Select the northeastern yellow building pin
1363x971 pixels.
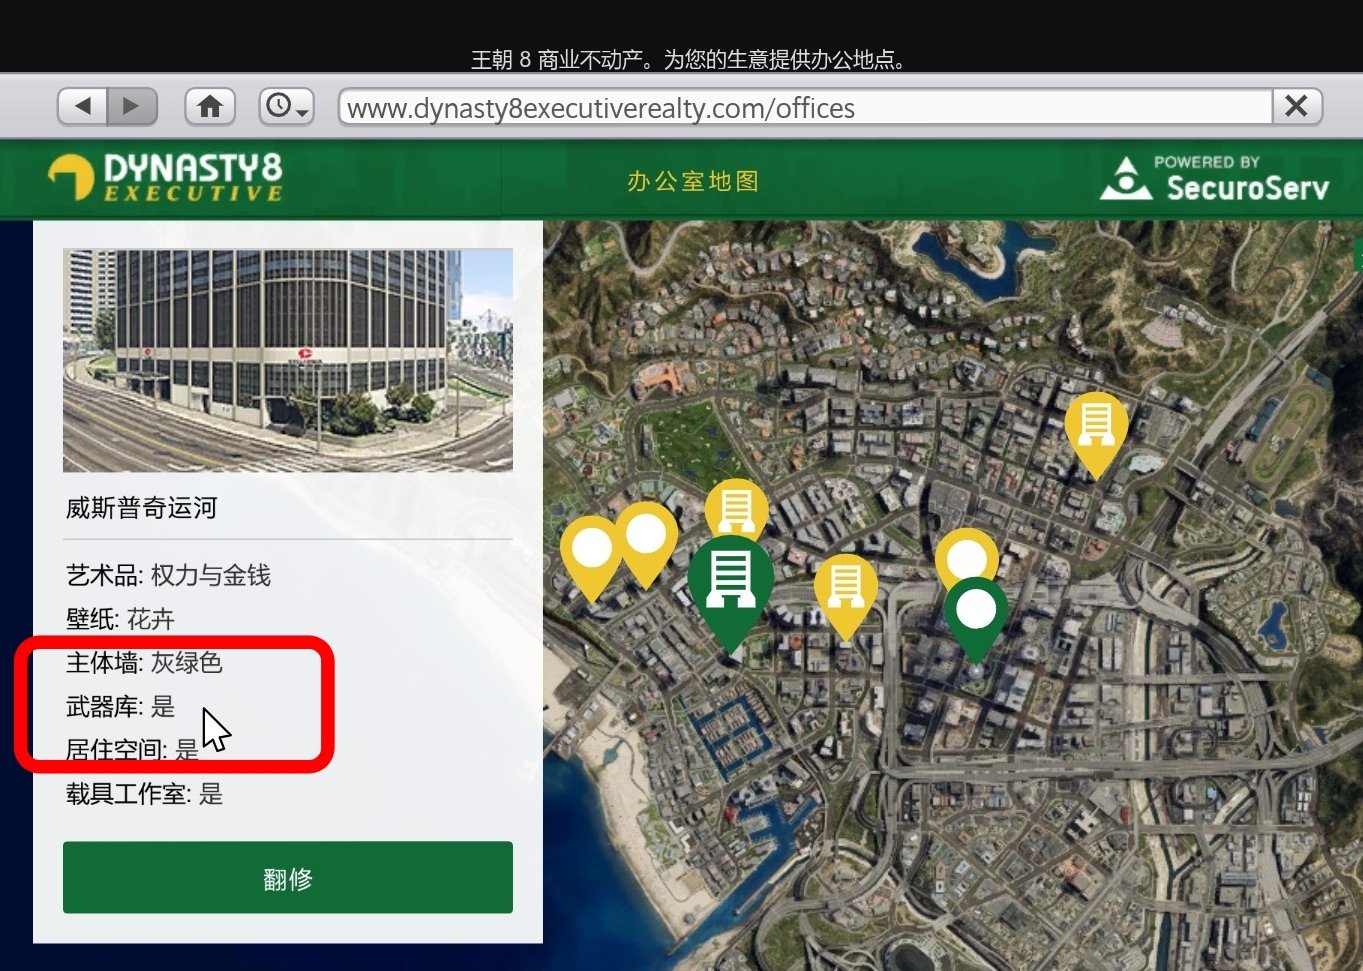1096,435
